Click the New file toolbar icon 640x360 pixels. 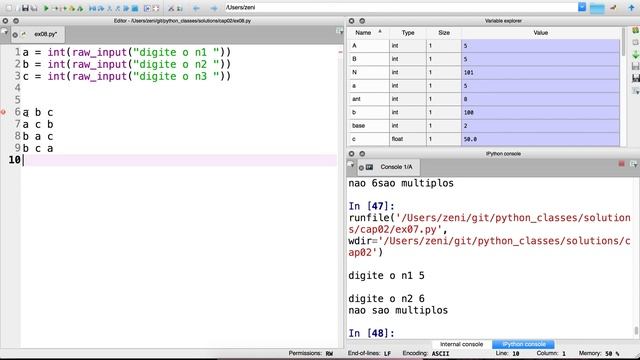[x=9, y=8]
